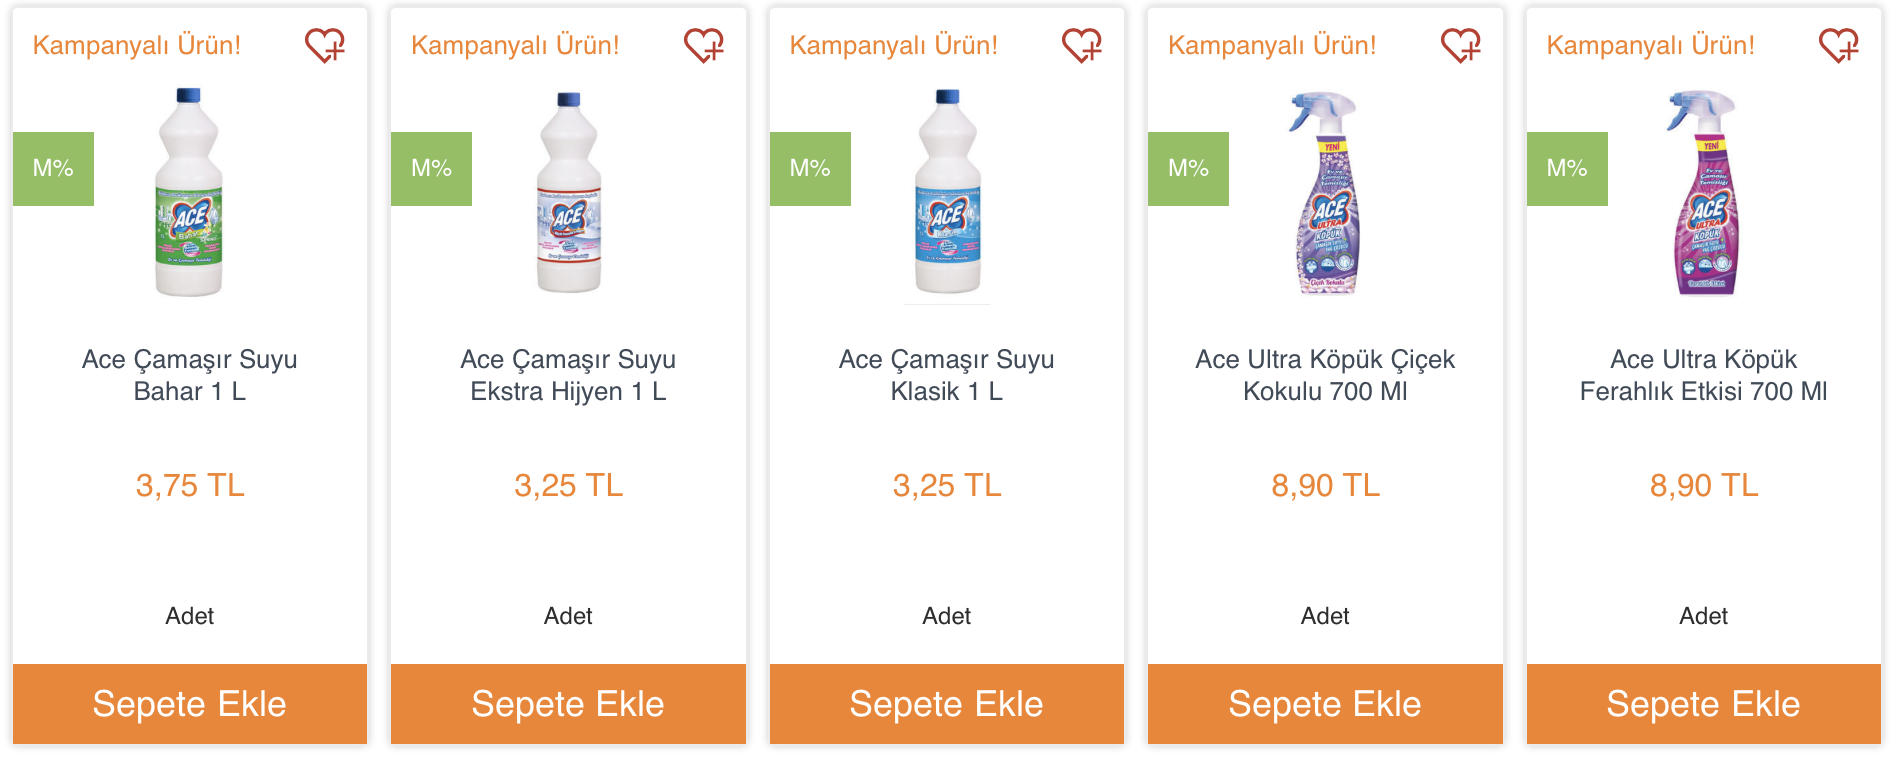Open Ace Çamaşır Suyu Bahar bottle image

pyautogui.click(x=189, y=192)
